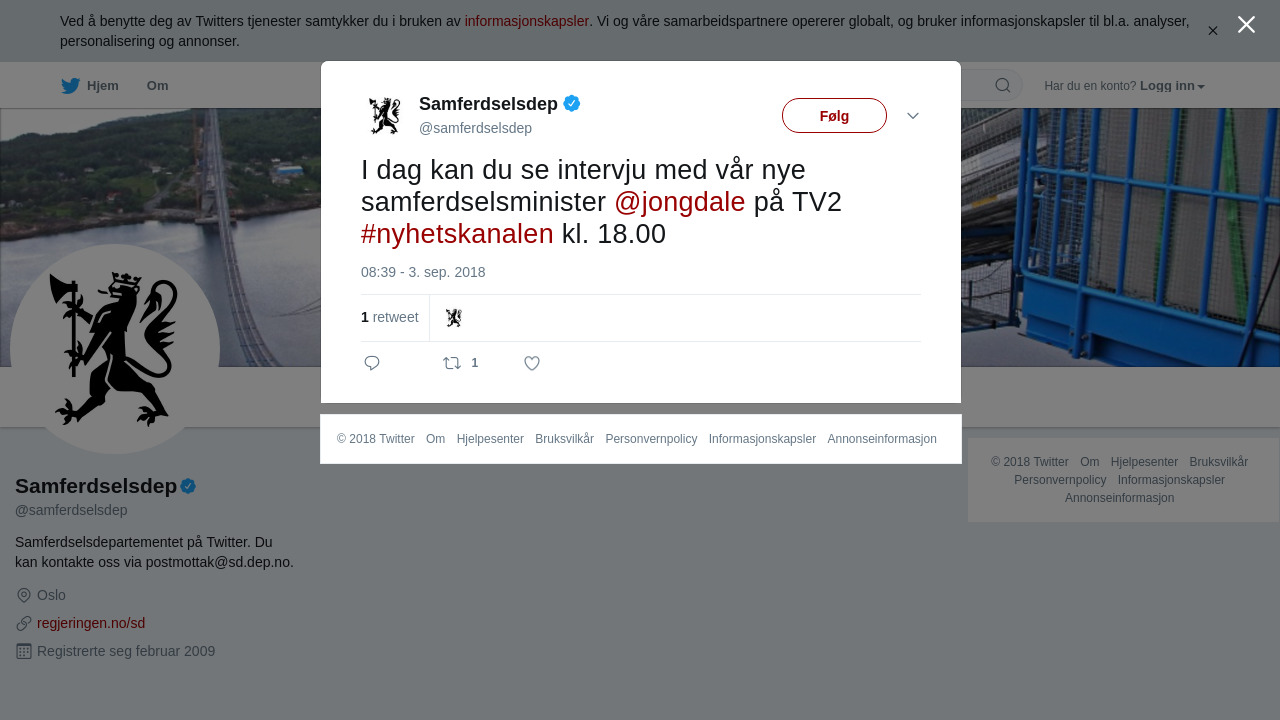Open the #nyhetskanalen hashtag
Viewport: 1280px width, 720px height.
457,234
